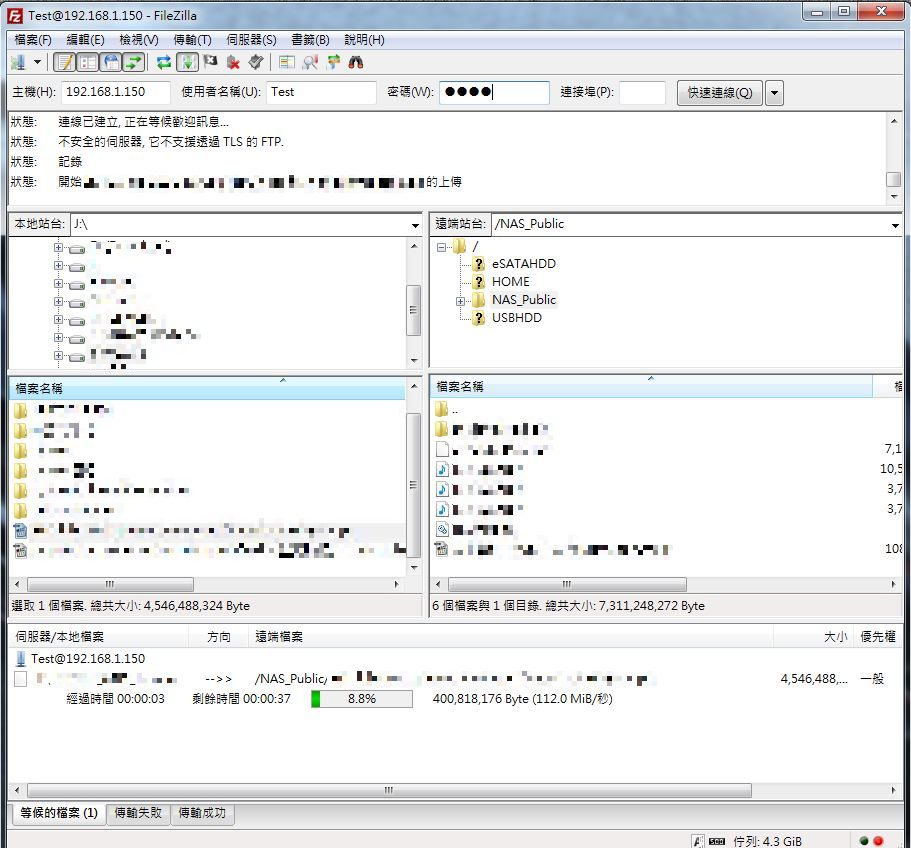
Task: Click the remote root folder icon
Action: tap(460, 246)
